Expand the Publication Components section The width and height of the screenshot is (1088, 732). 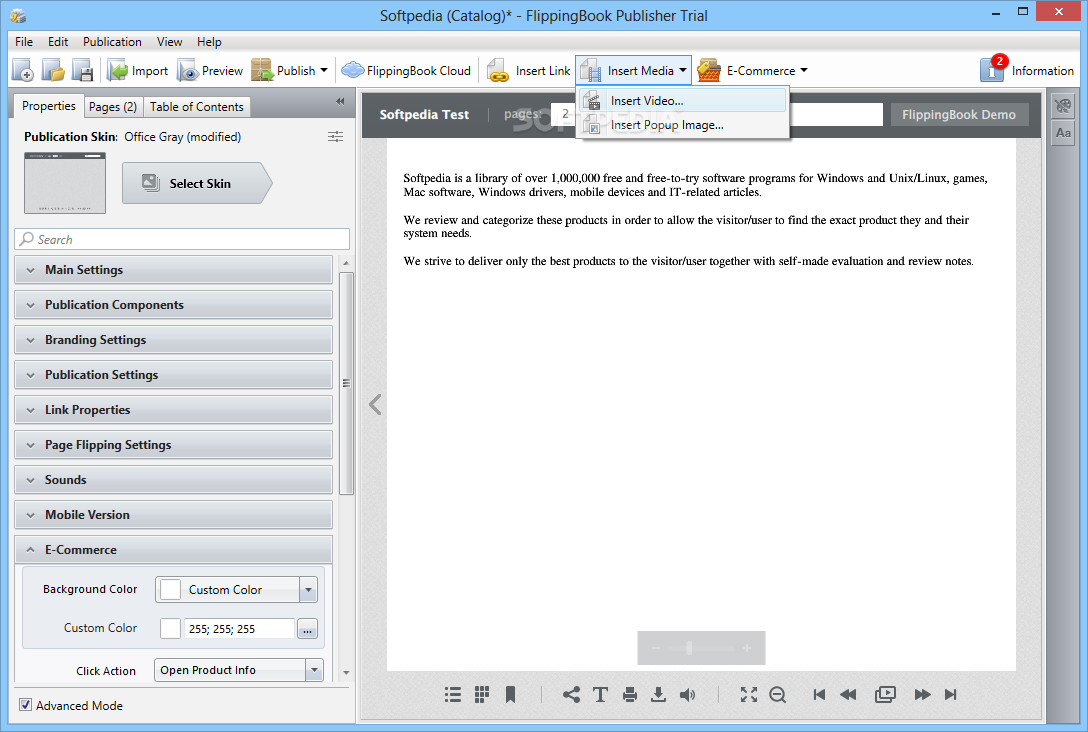coord(173,305)
